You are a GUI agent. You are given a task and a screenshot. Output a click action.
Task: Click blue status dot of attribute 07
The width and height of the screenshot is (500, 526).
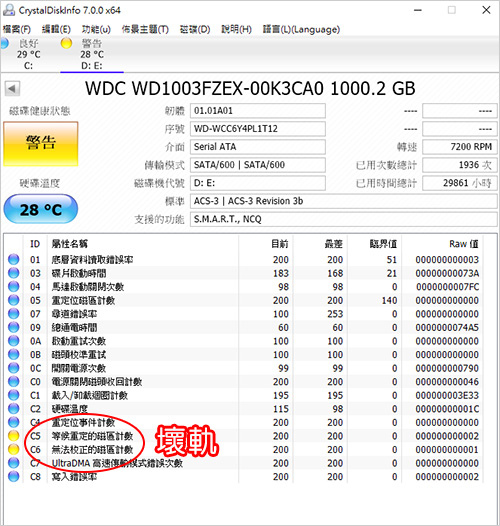click(13, 314)
